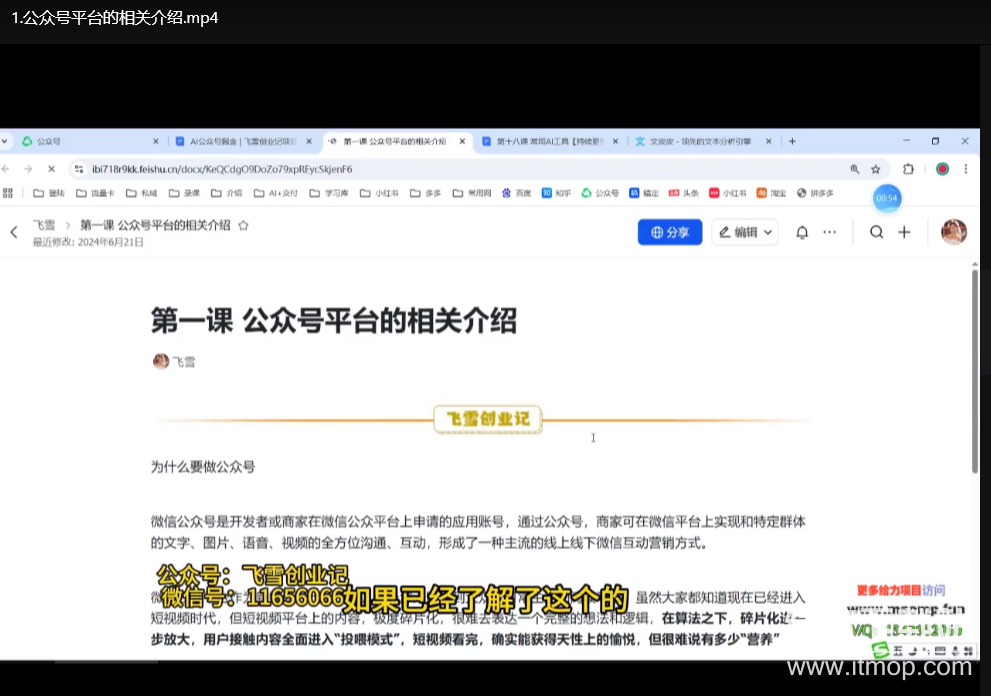Close the 第十八课 常用AI工具 tab
991x696 pixels.
tap(616, 142)
